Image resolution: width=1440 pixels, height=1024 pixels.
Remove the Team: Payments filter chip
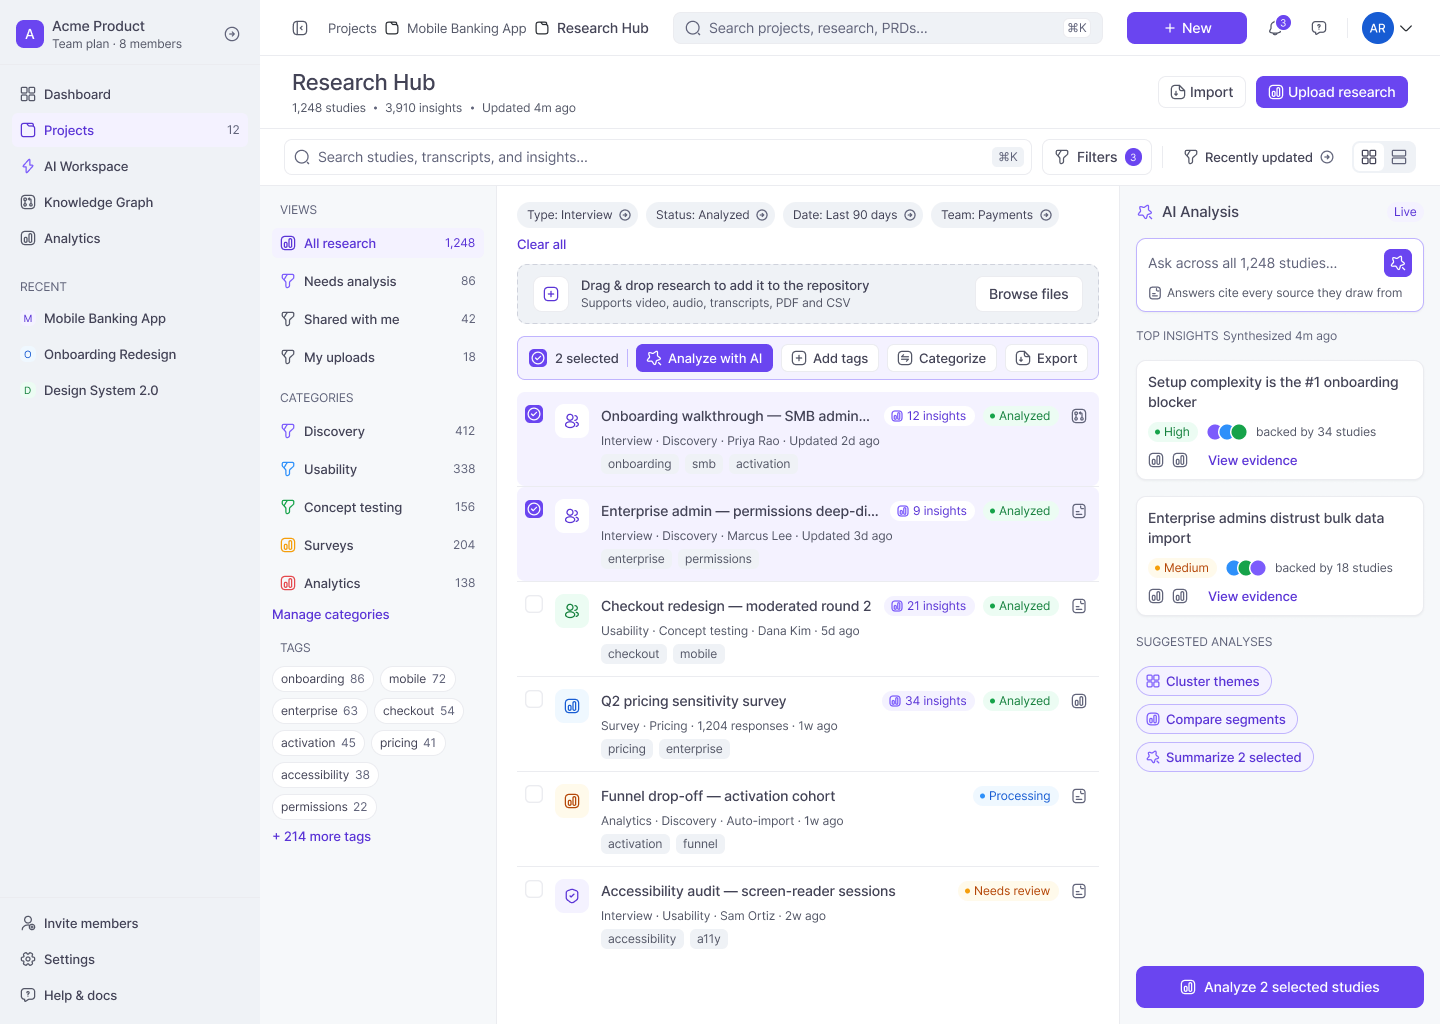(x=1046, y=215)
